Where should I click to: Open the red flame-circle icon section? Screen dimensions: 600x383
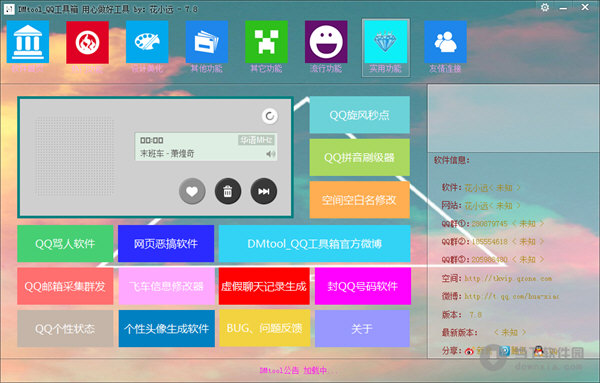(x=87, y=42)
